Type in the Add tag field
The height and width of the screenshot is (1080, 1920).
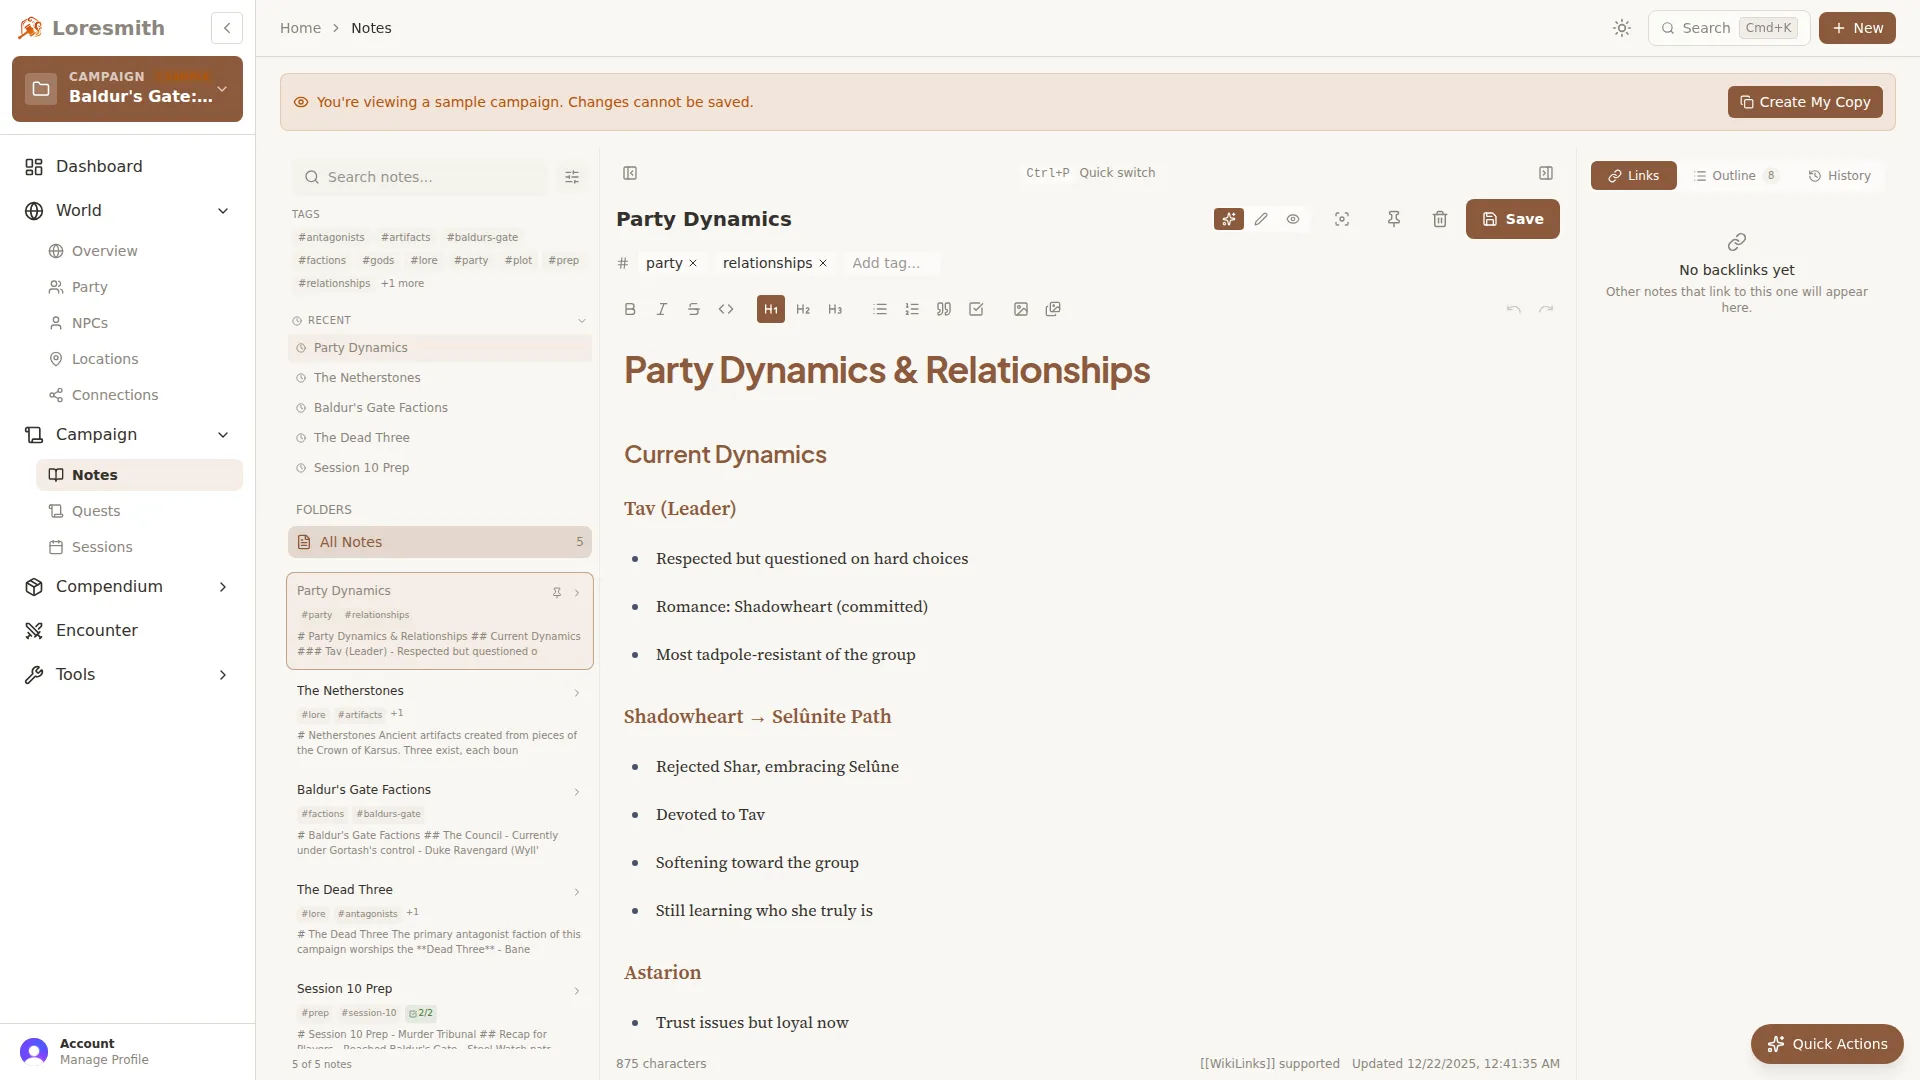888,262
